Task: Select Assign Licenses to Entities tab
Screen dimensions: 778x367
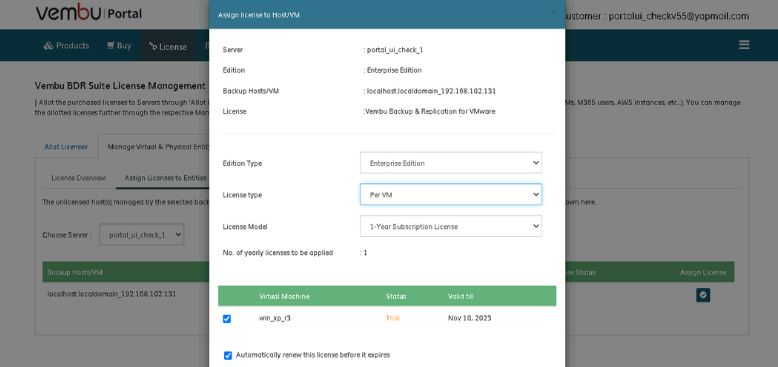Action: 166,178
